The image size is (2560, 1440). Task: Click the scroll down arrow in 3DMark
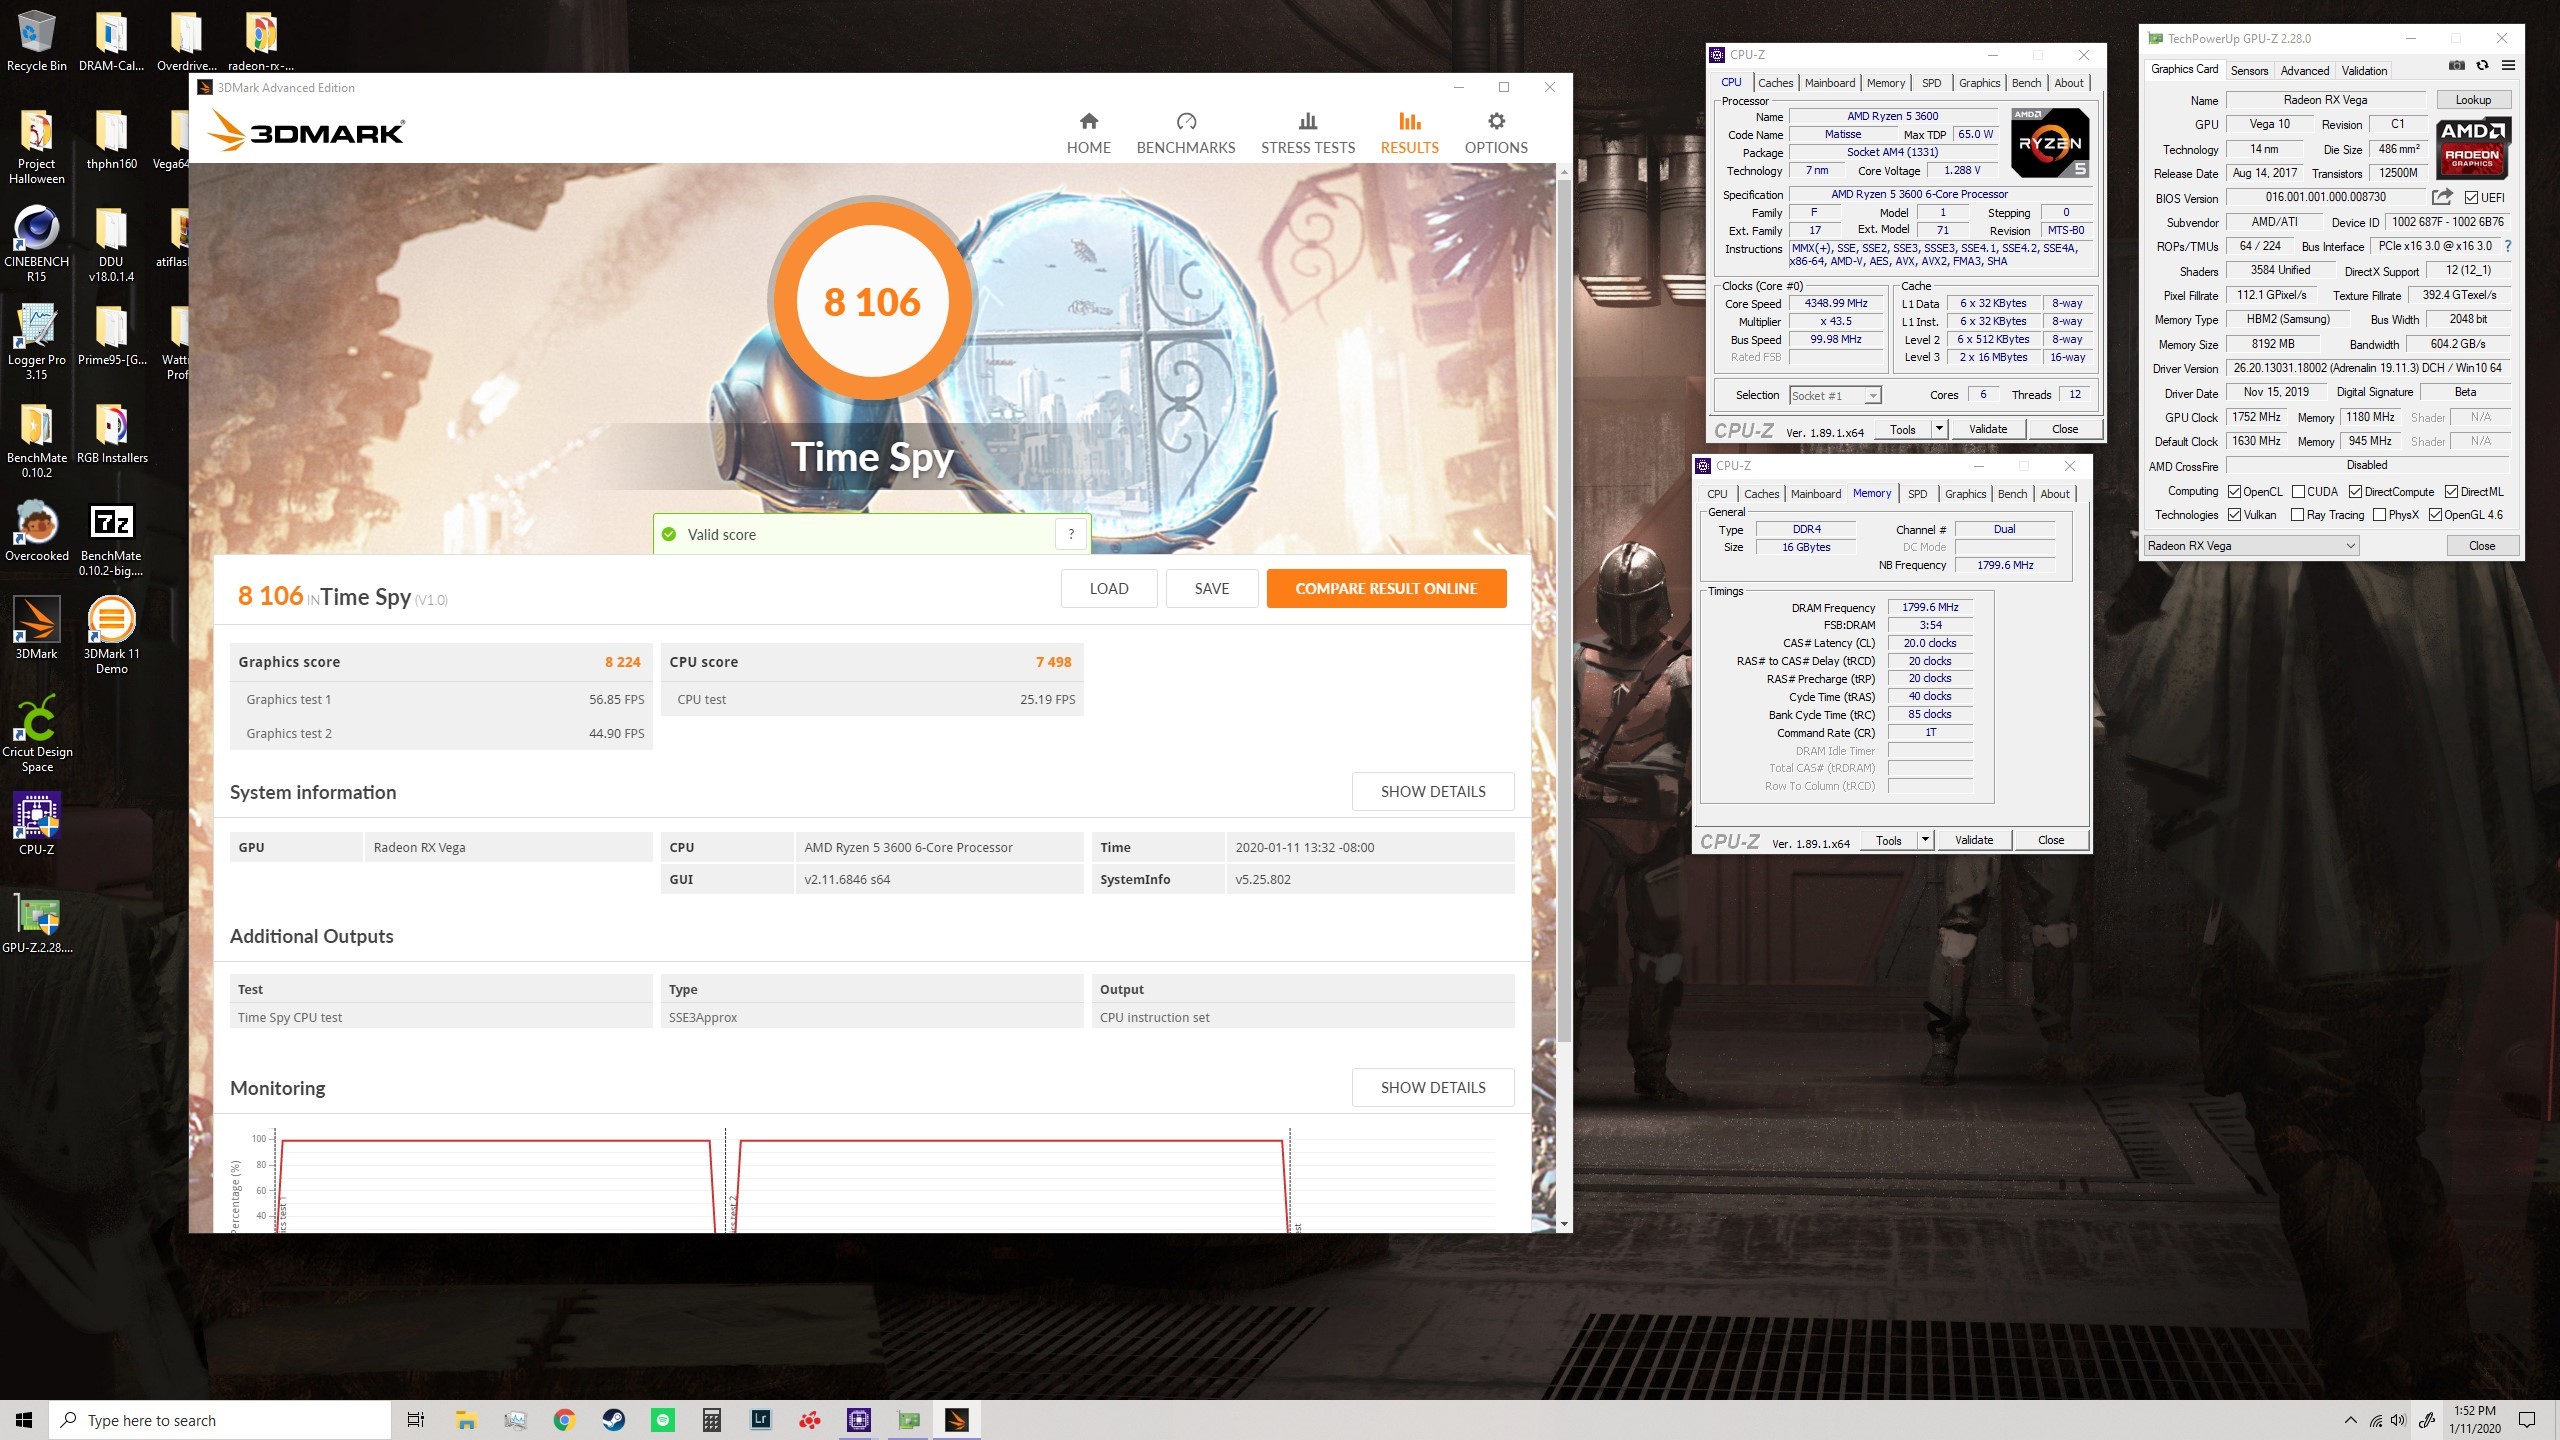[x=1564, y=1223]
